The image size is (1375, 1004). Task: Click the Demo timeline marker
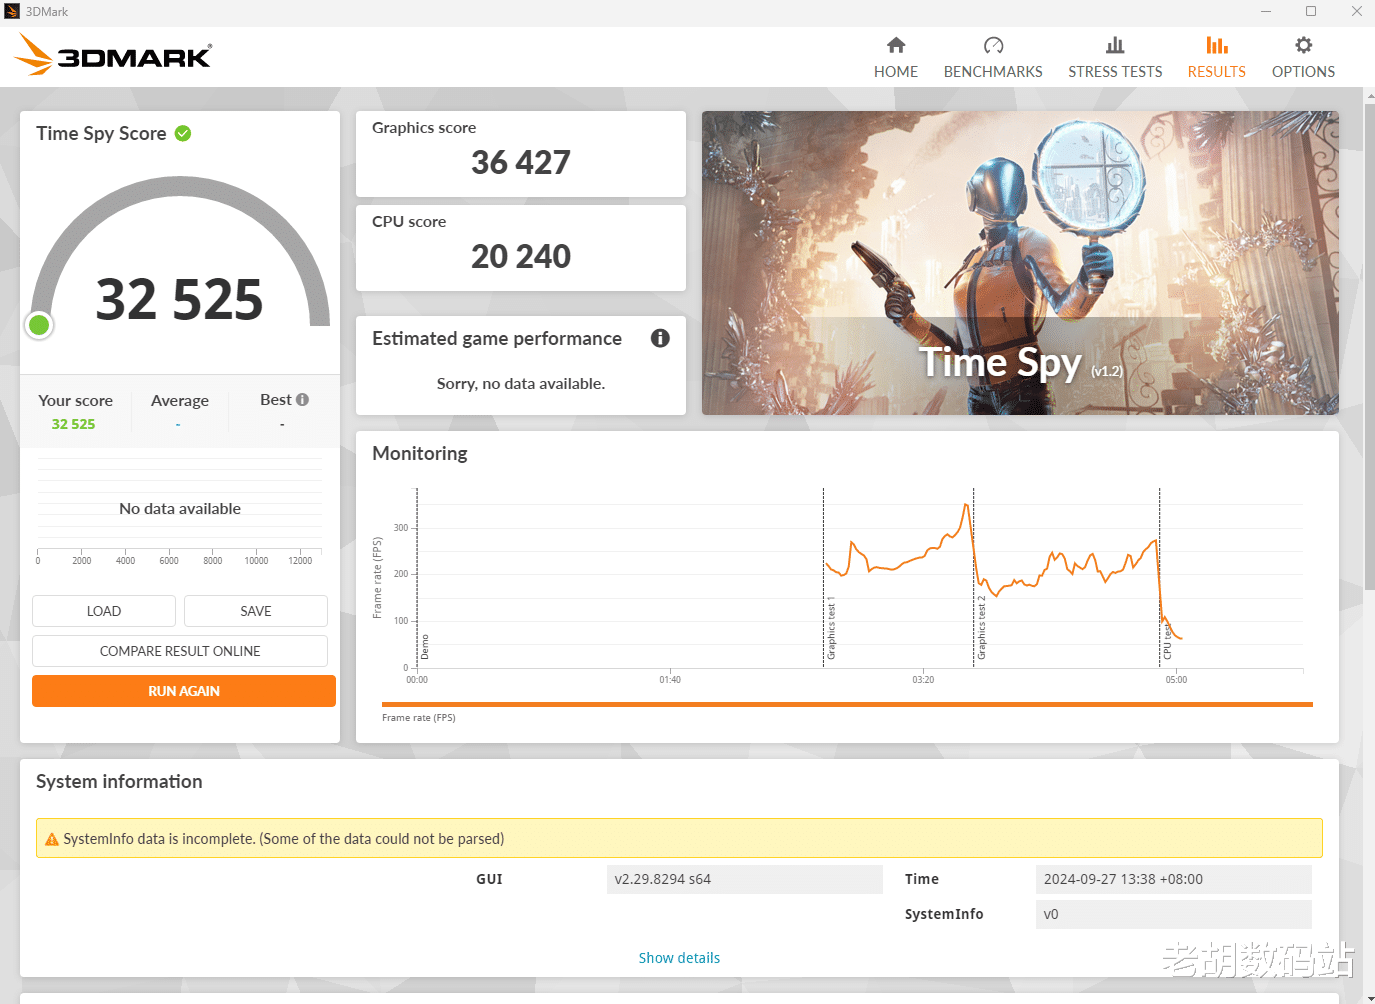[x=424, y=646]
